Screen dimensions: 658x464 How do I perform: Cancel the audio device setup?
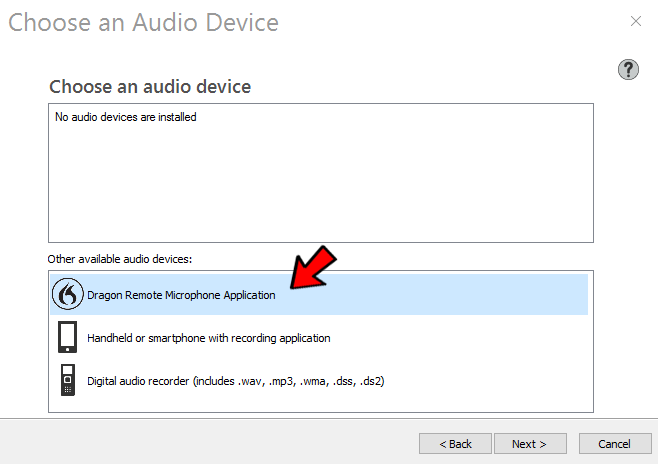pos(614,443)
